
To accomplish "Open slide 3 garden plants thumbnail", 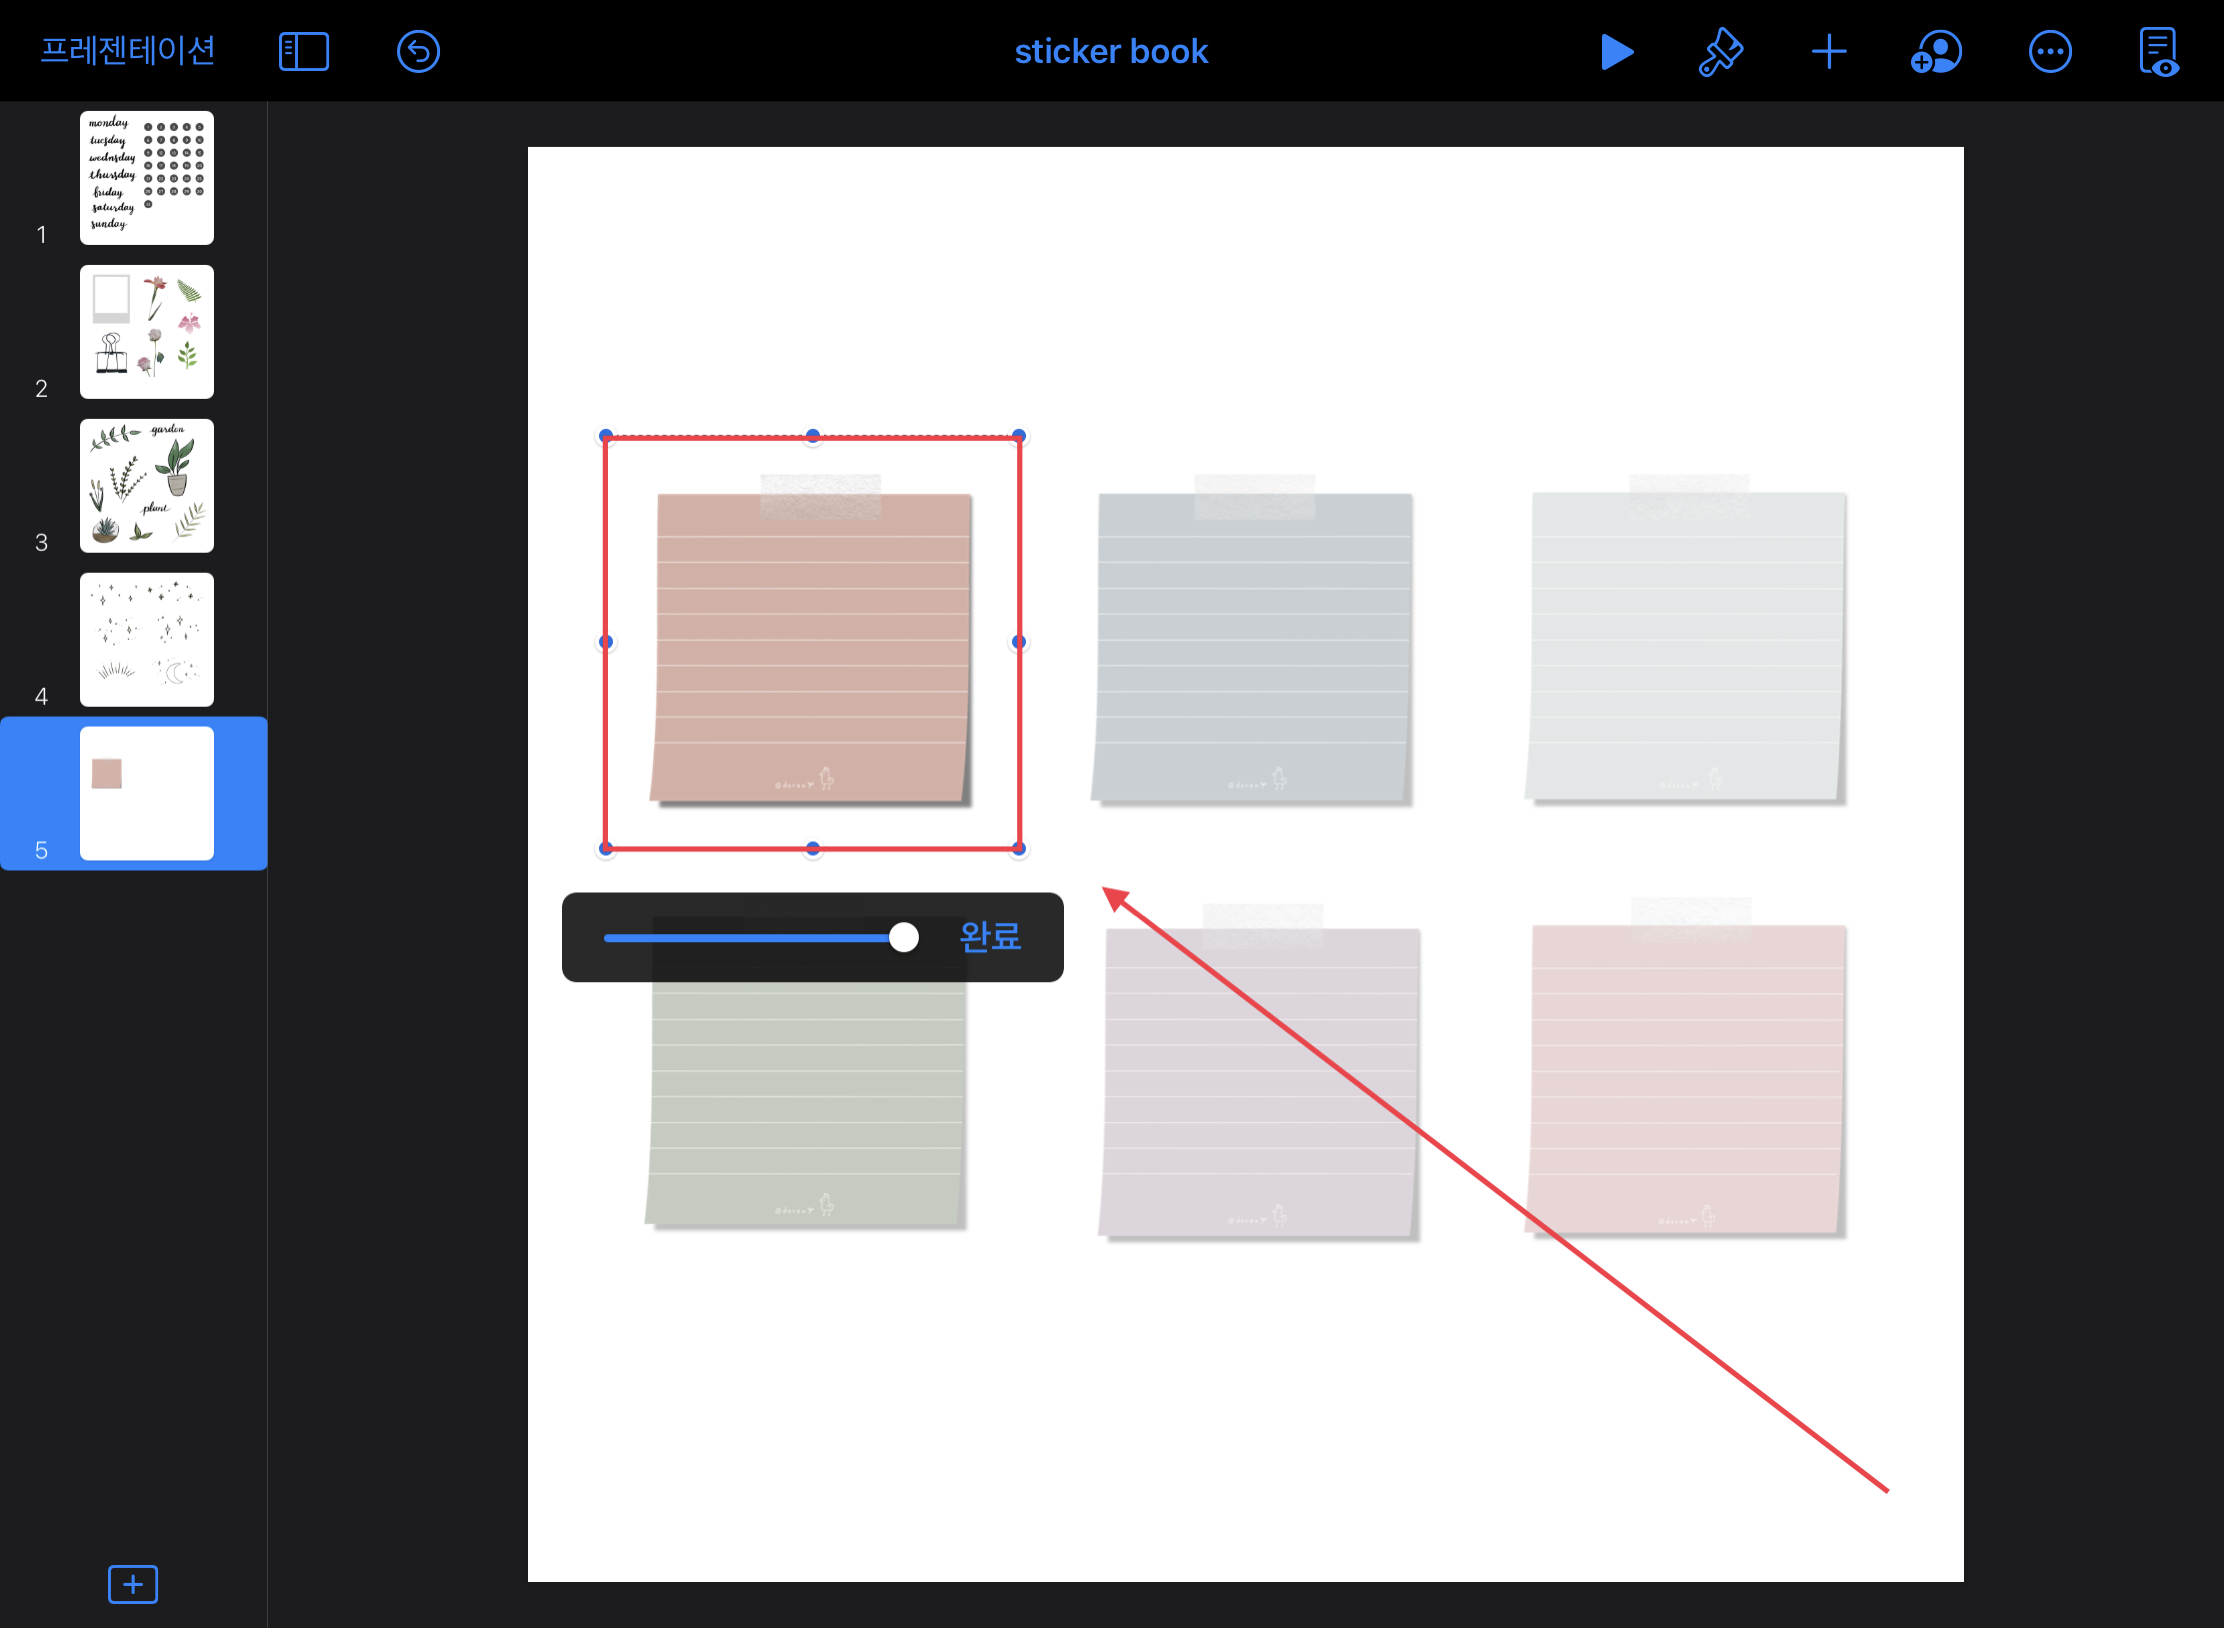I will [147, 486].
